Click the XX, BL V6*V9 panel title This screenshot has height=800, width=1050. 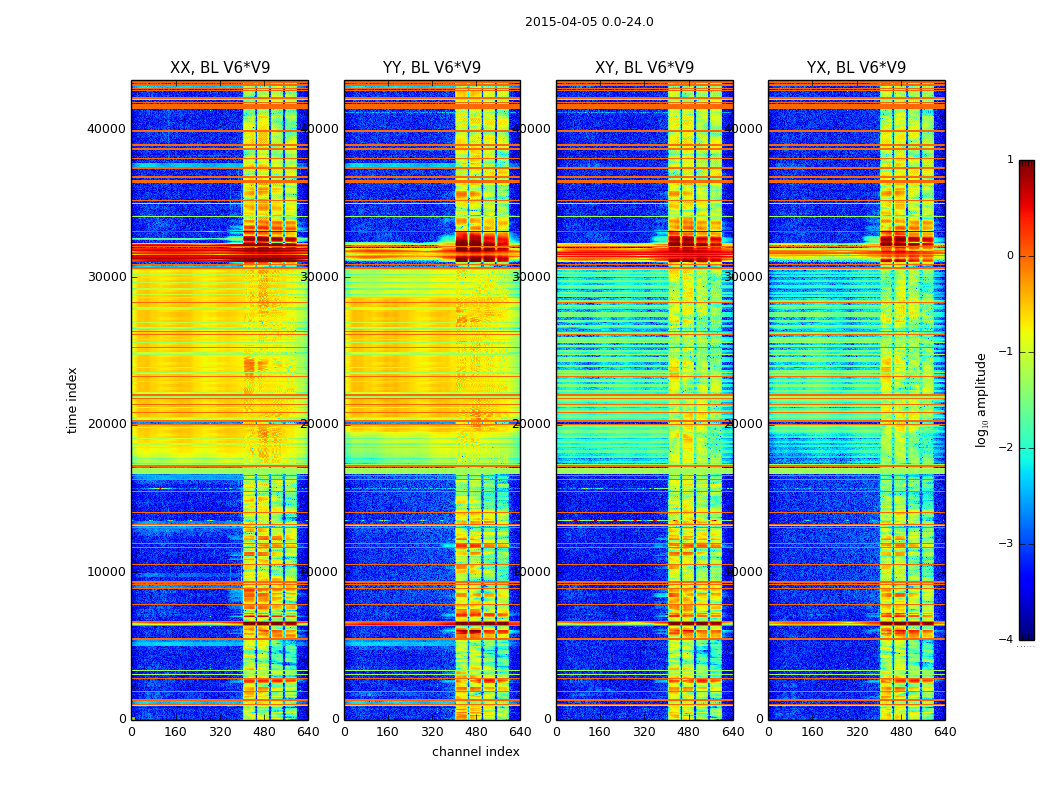[x=219, y=68]
